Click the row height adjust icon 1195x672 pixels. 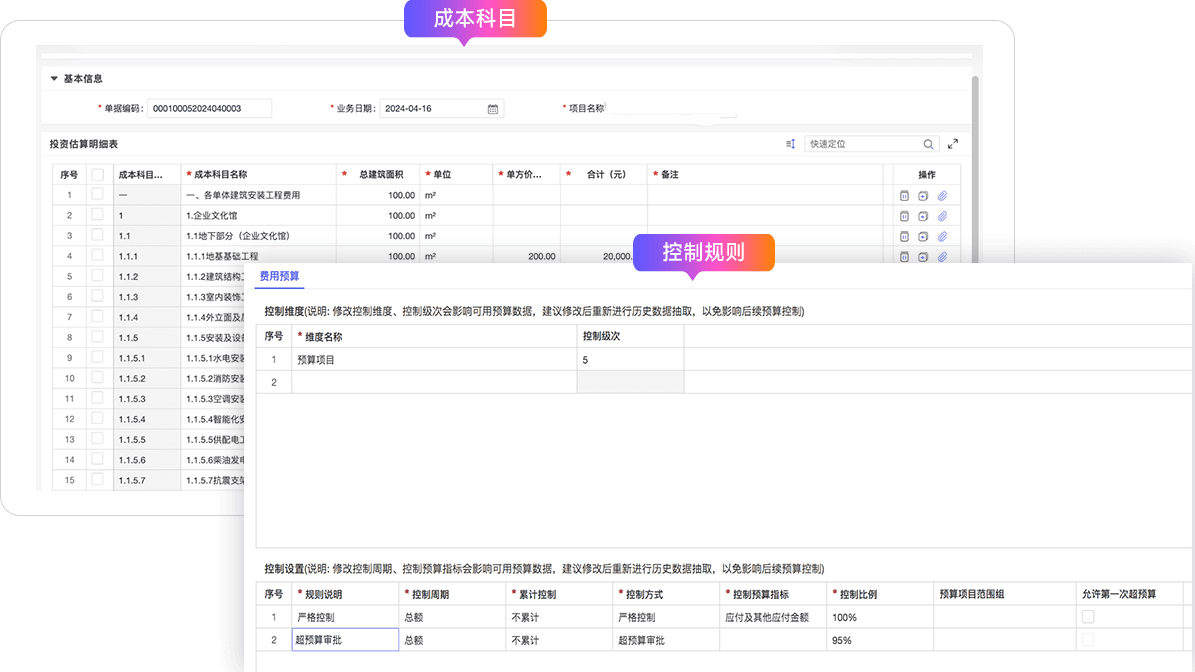(x=790, y=144)
